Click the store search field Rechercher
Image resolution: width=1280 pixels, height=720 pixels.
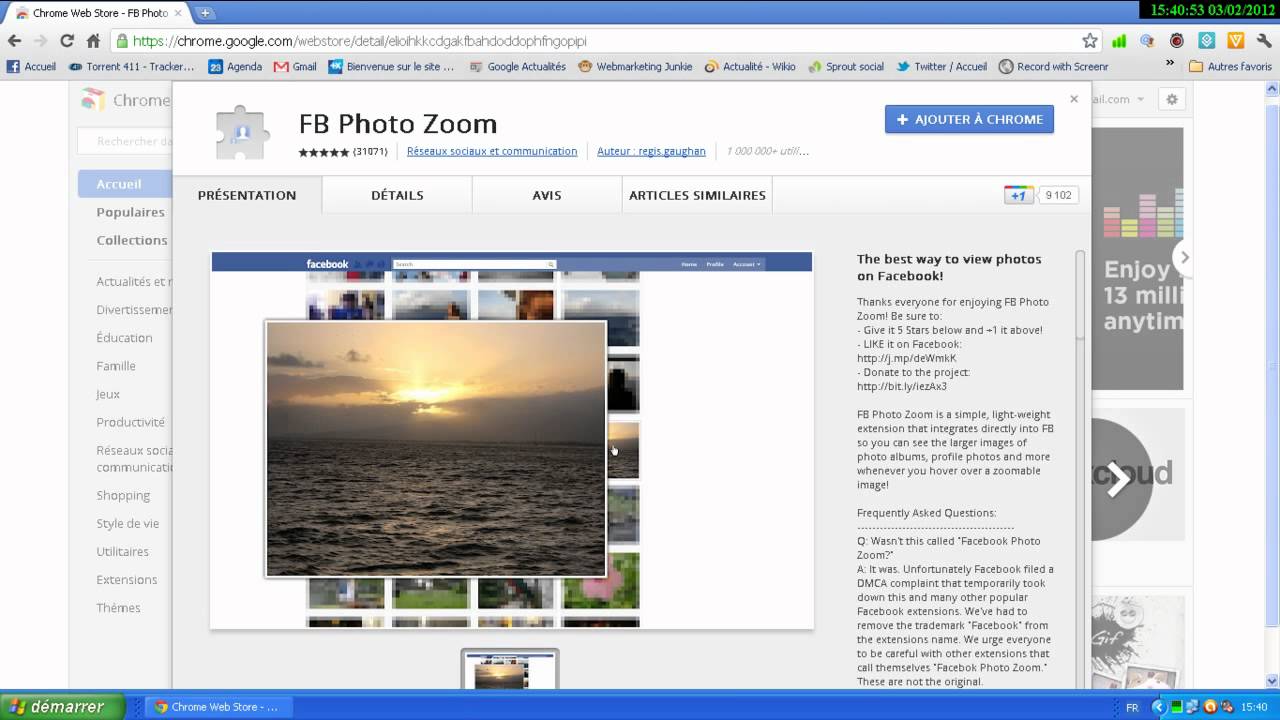pyautogui.click(x=125, y=141)
